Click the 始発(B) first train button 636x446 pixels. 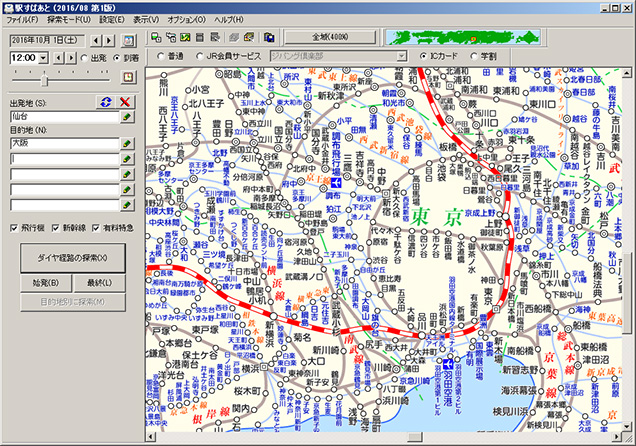pyautogui.click(x=46, y=283)
